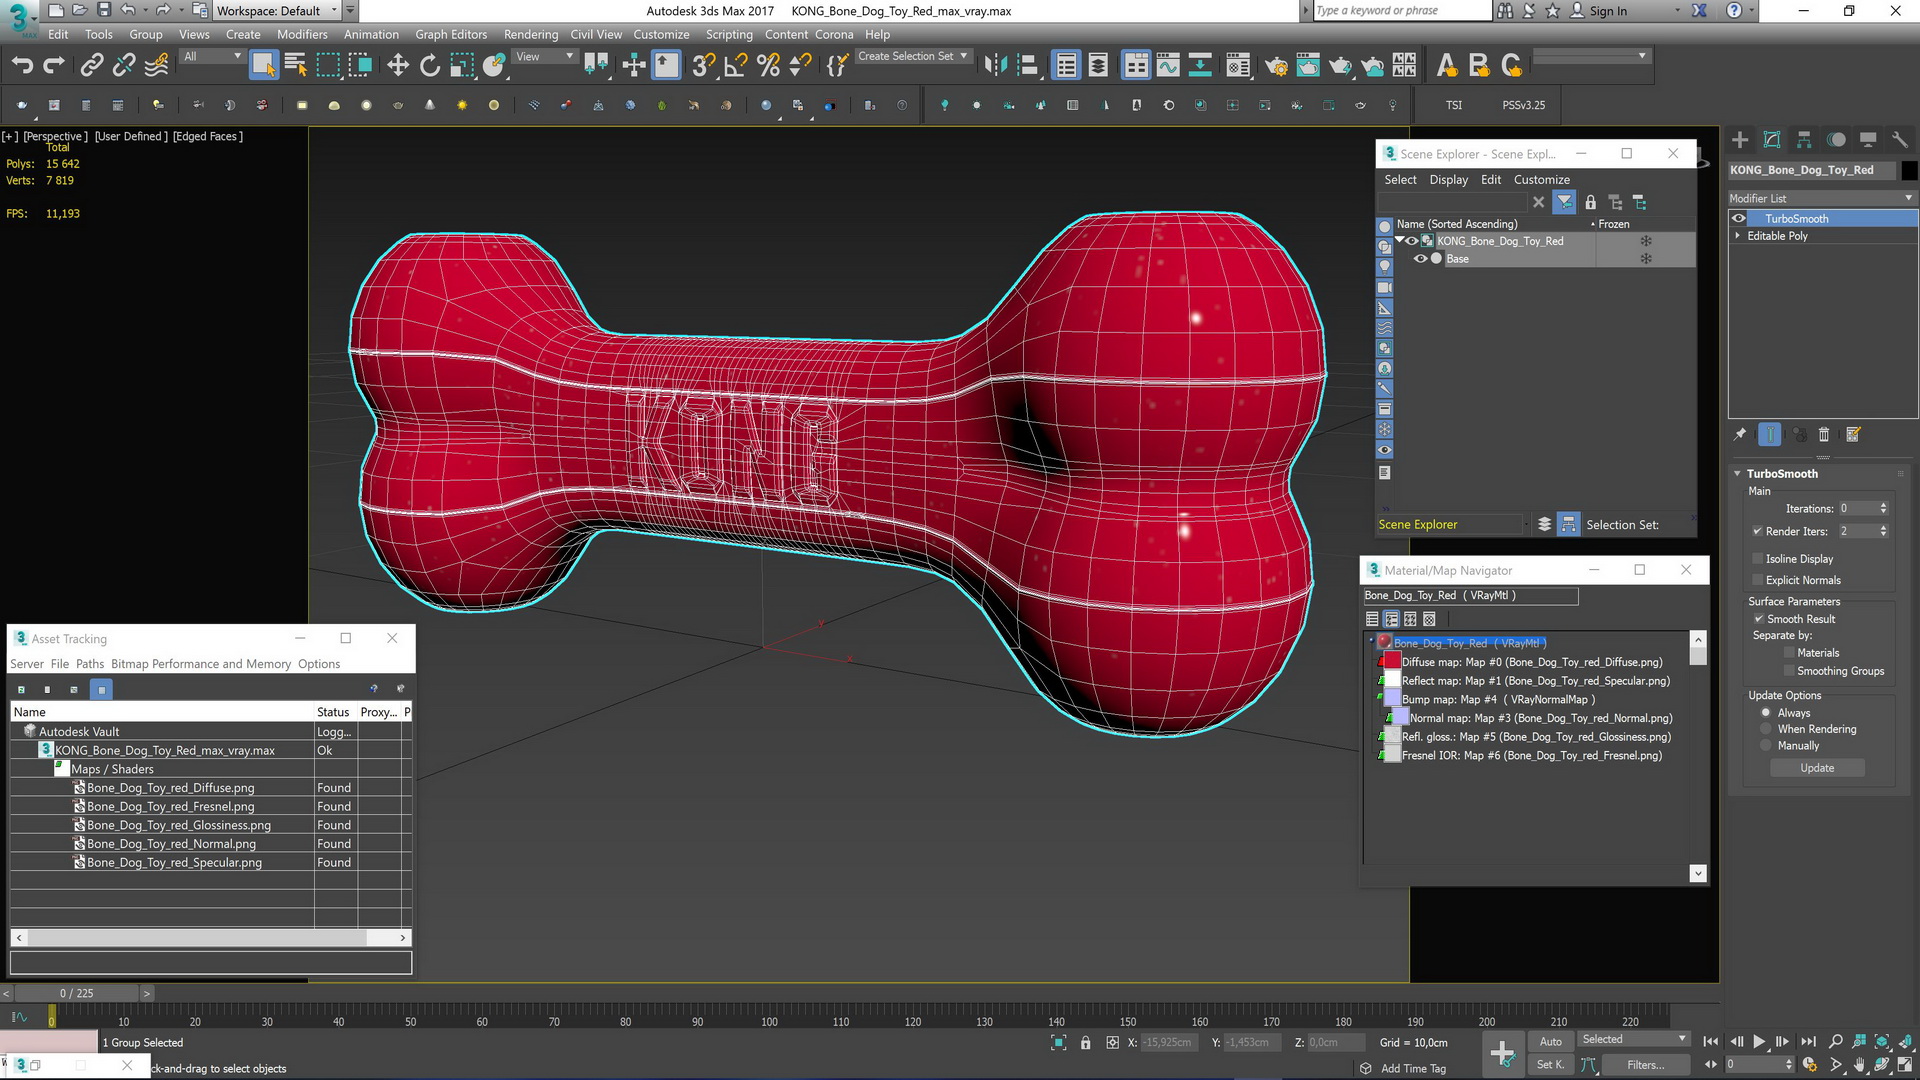Screen dimensions: 1920x1080
Task: Enable the Explicit Normals checkbox
Action: (1757, 580)
